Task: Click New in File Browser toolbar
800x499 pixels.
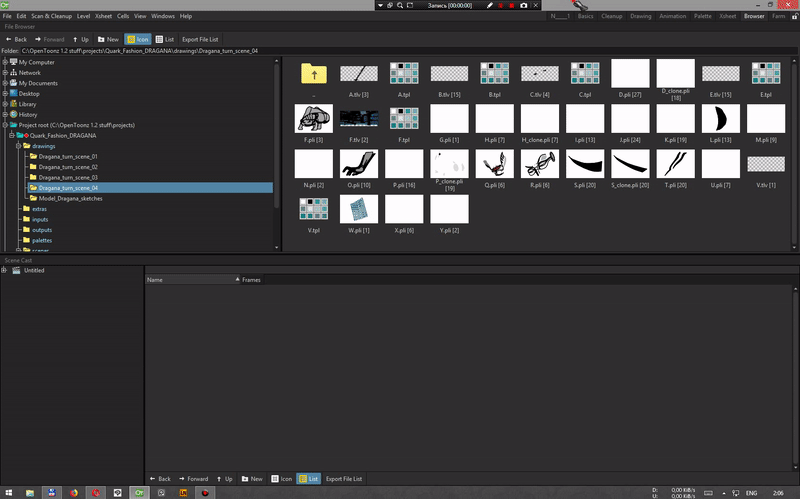Action: 108,39
